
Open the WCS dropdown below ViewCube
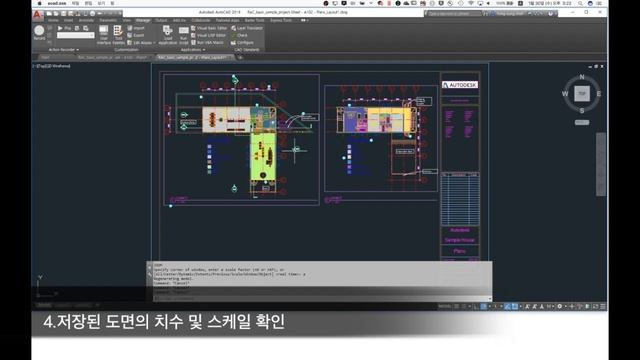582,122
